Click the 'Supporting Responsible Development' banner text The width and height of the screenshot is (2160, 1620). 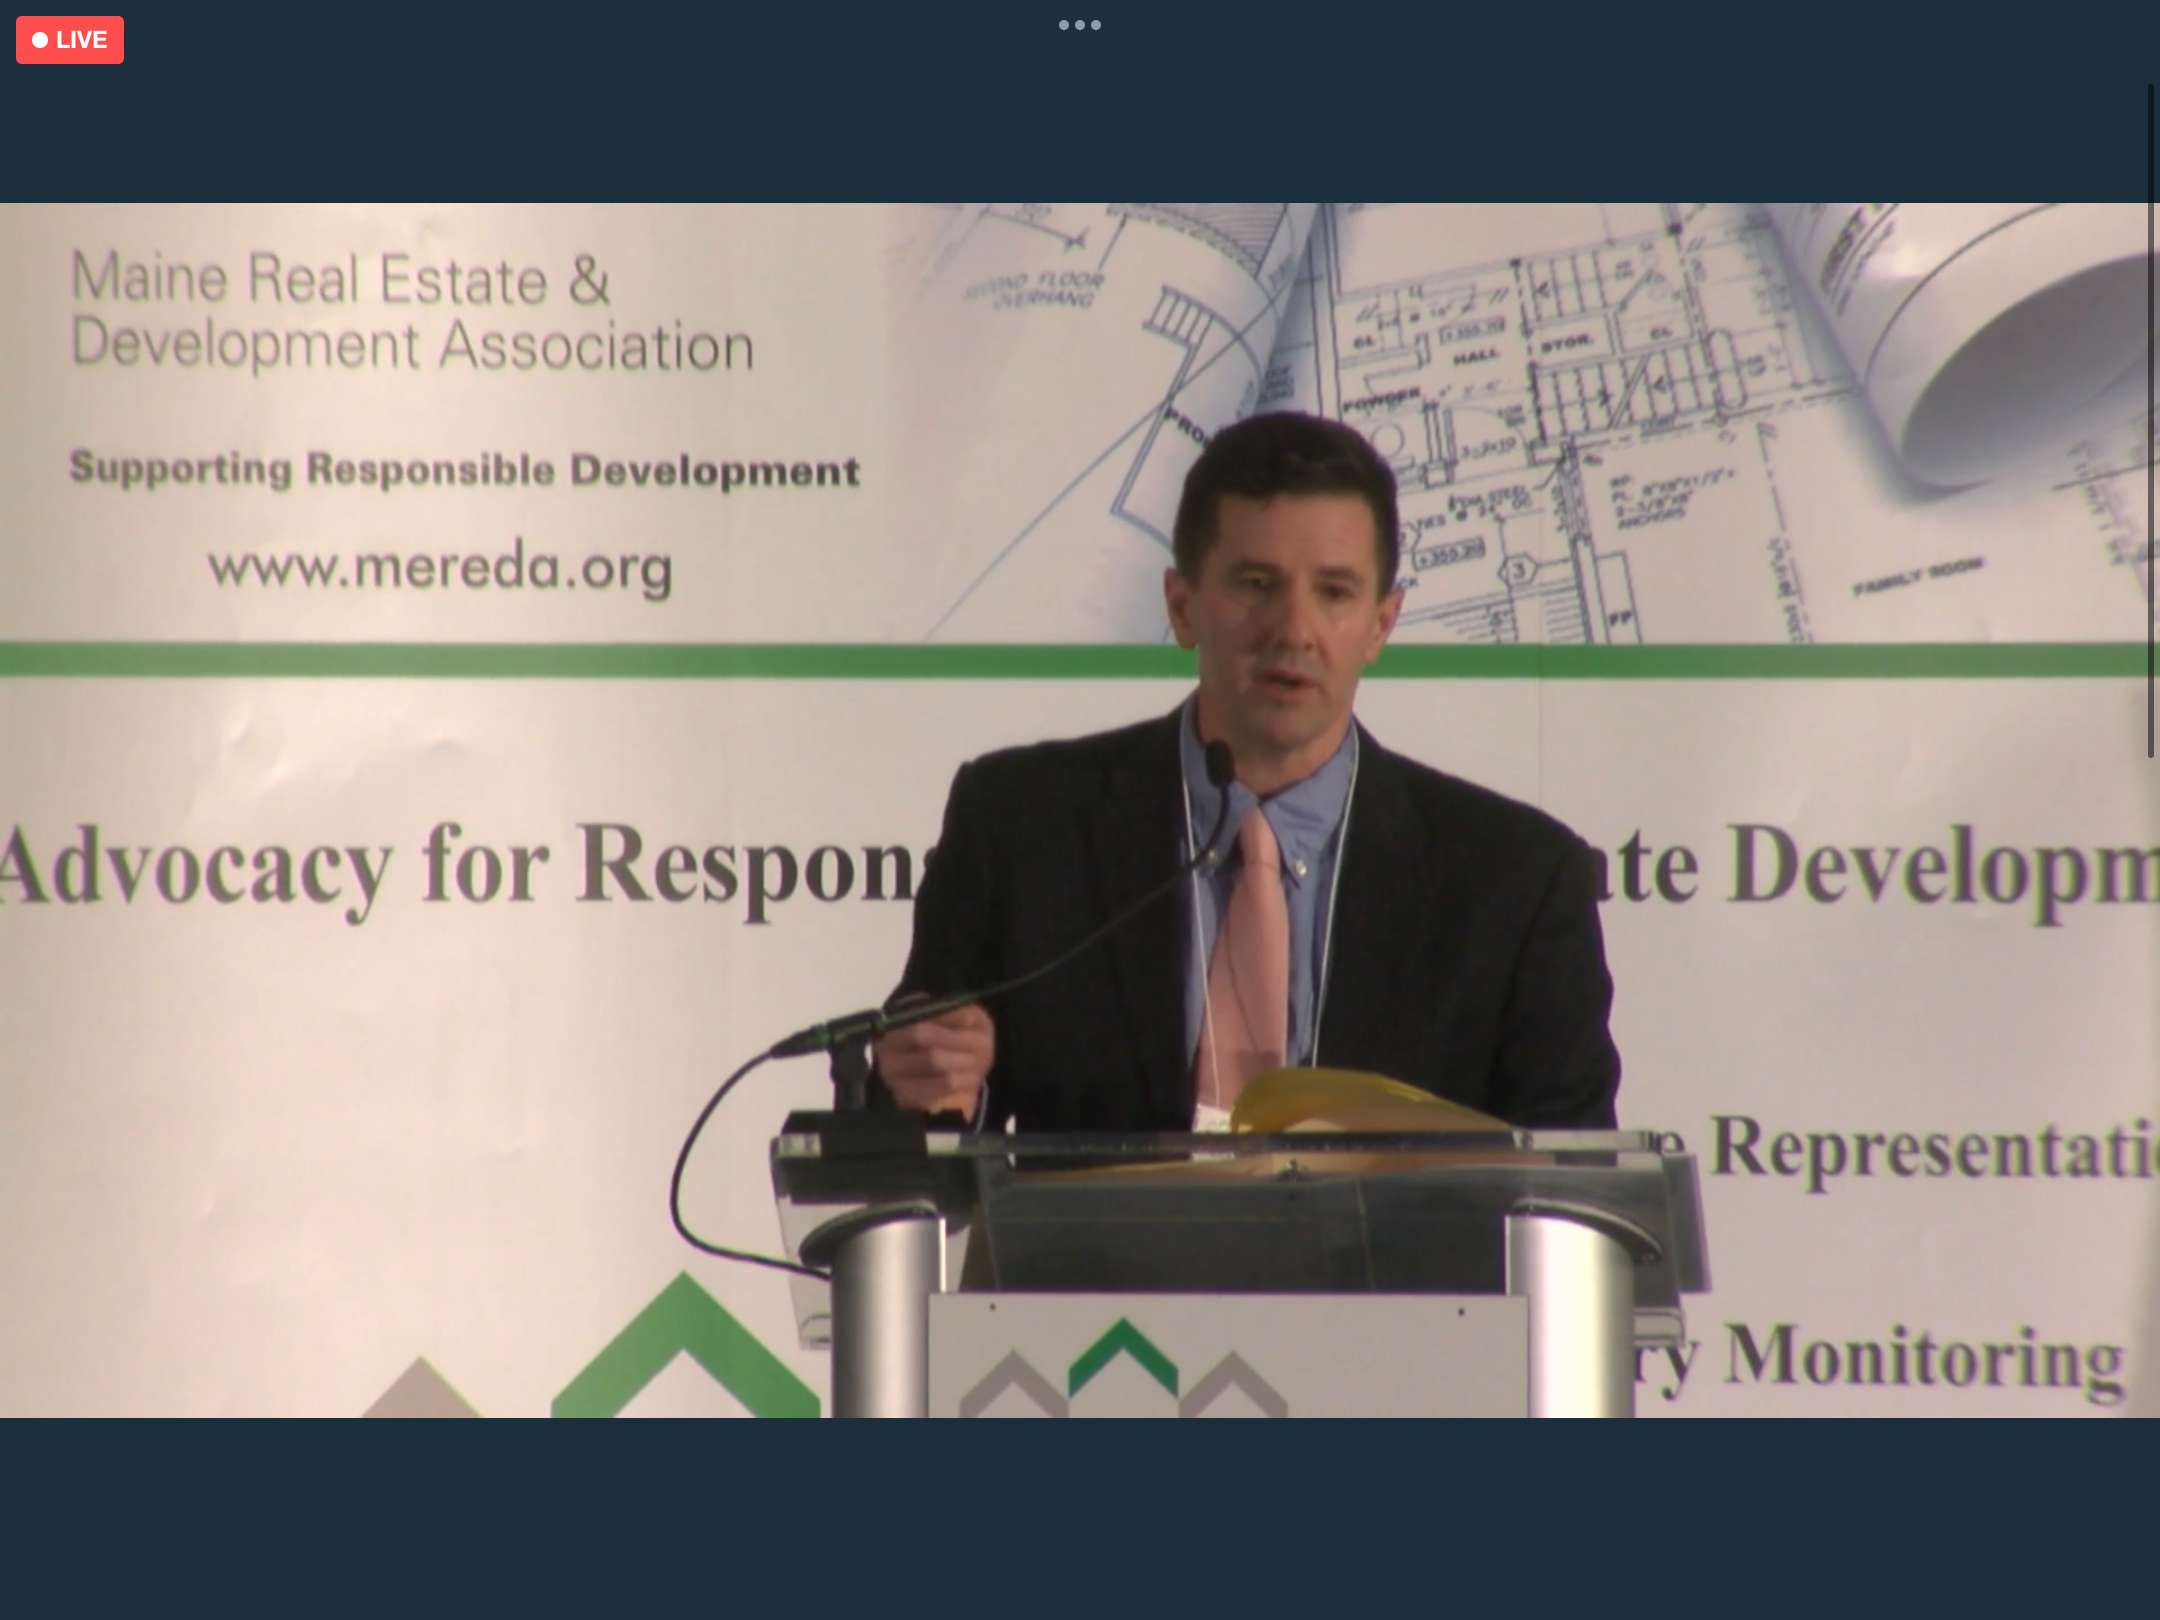point(464,469)
